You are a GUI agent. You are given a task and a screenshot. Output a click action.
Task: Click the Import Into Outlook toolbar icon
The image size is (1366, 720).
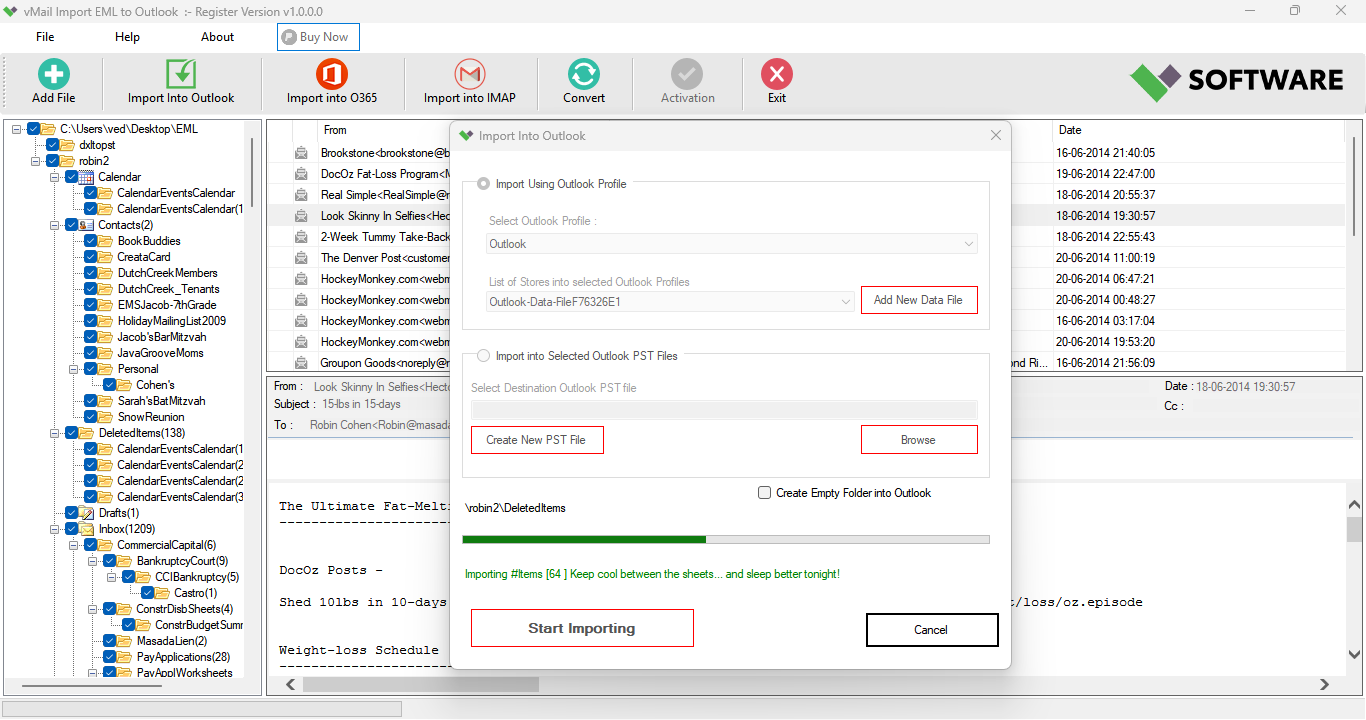click(181, 74)
